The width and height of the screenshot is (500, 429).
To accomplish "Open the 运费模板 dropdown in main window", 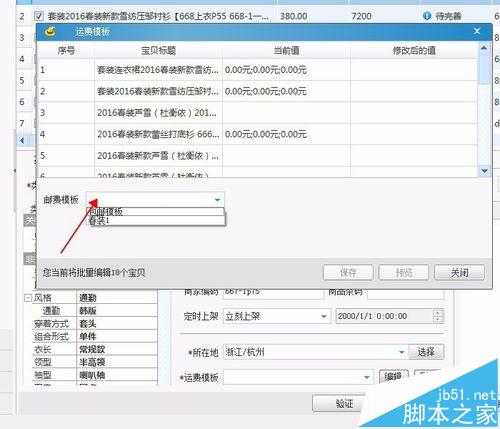I will pos(367,377).
